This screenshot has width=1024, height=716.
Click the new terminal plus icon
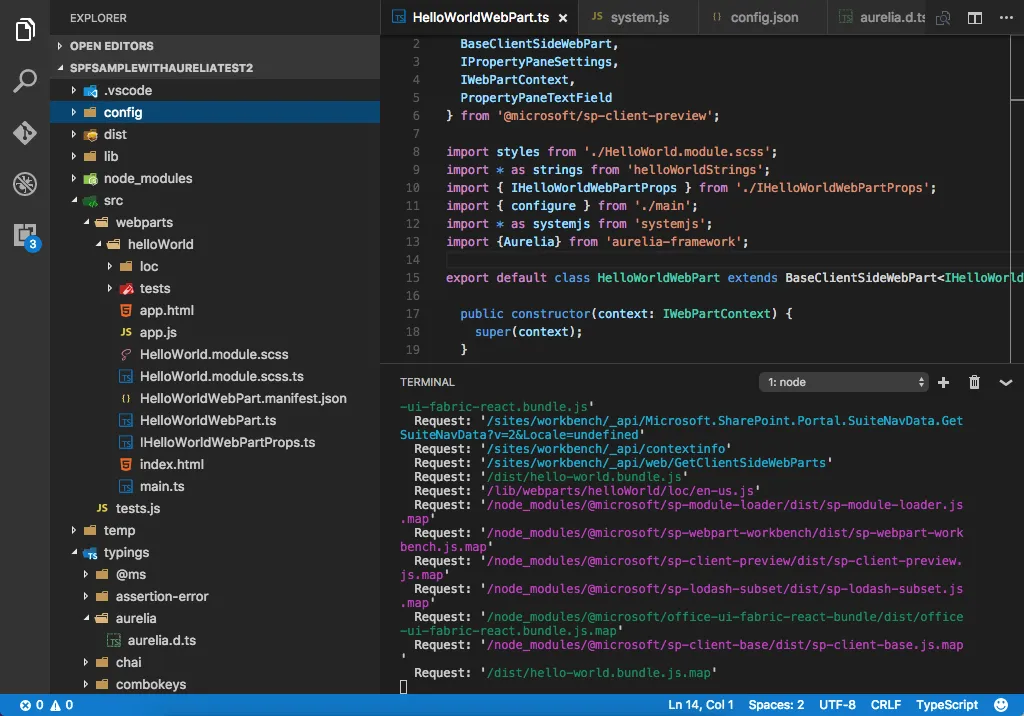[943, 382]
